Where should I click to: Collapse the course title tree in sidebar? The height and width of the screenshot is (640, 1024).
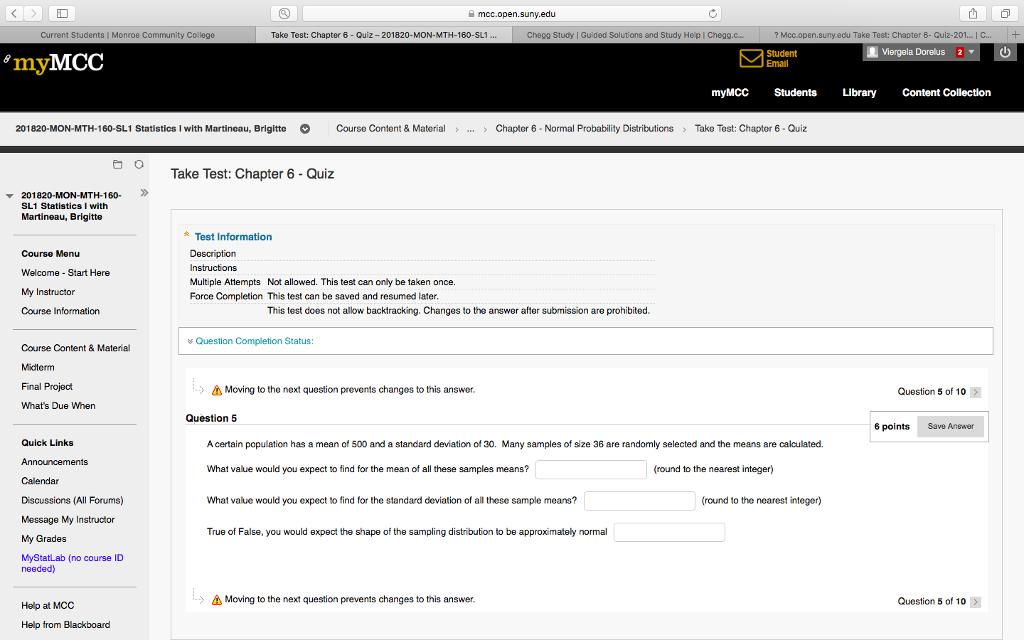[9, 195]
